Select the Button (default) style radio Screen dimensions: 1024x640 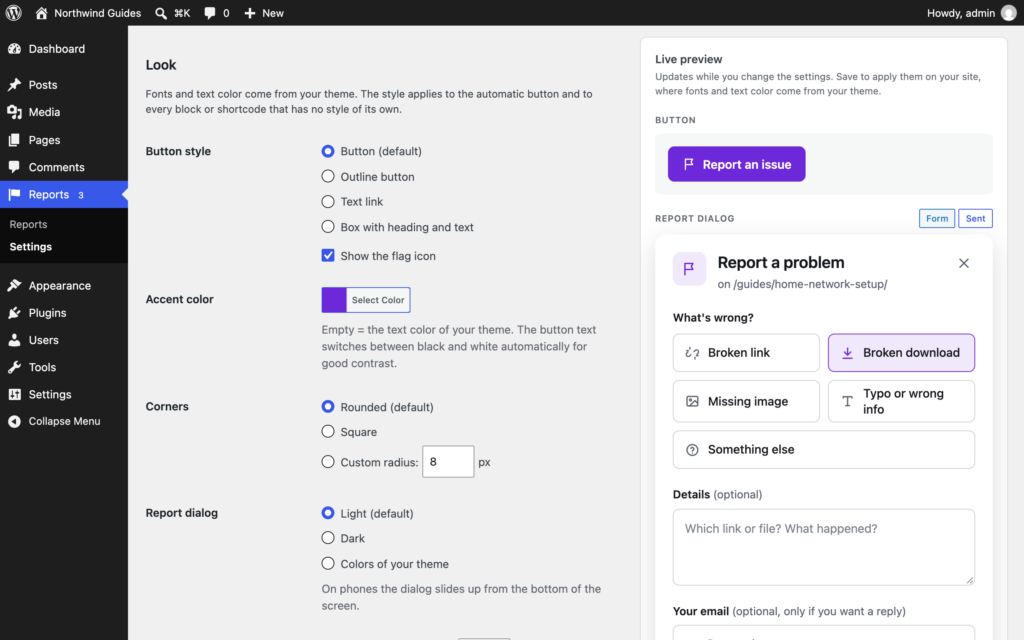coord(328,151)
